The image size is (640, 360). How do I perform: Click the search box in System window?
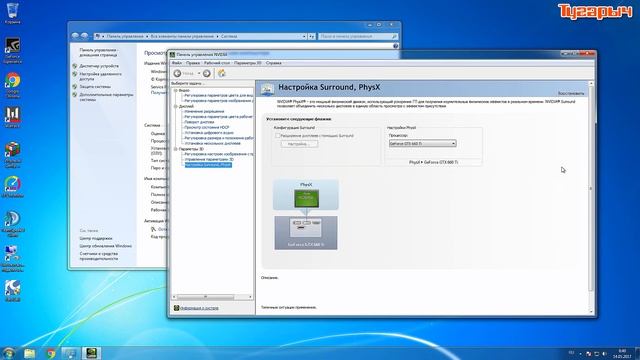(358, 36)
